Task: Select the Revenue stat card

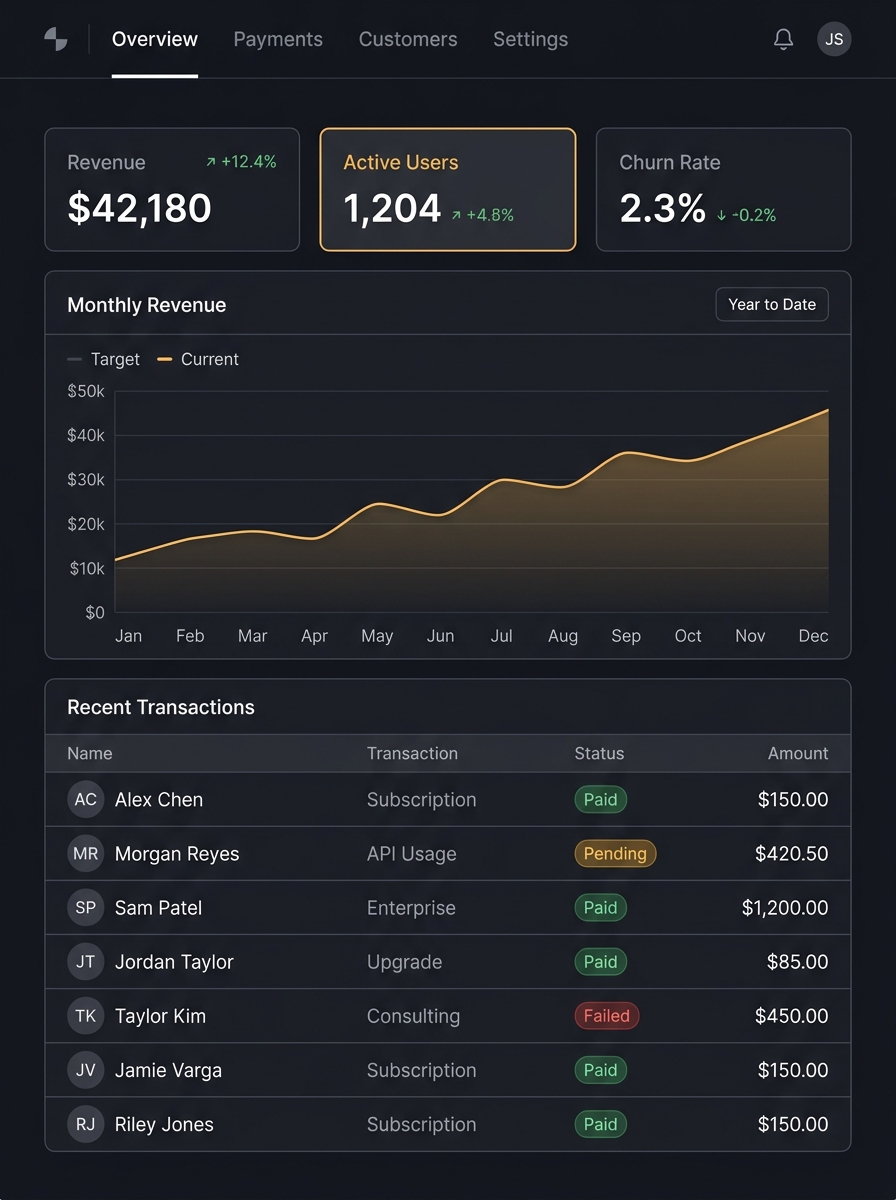Action: point(172,189)
